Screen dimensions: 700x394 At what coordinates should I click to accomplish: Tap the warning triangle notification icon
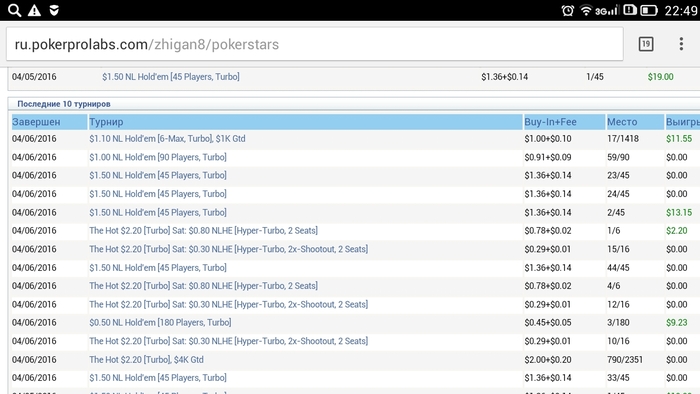[x=34, y=10]
